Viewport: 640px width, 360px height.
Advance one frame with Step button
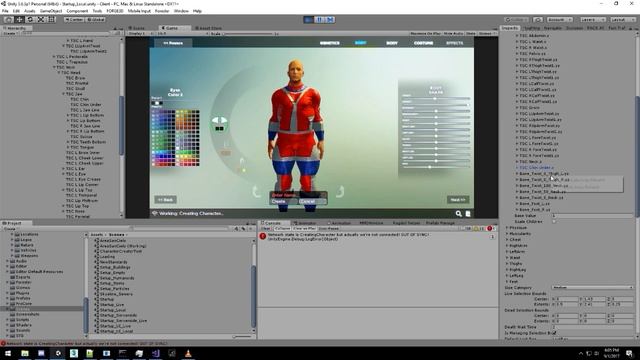pyautogui.click(x=330, y=20)
